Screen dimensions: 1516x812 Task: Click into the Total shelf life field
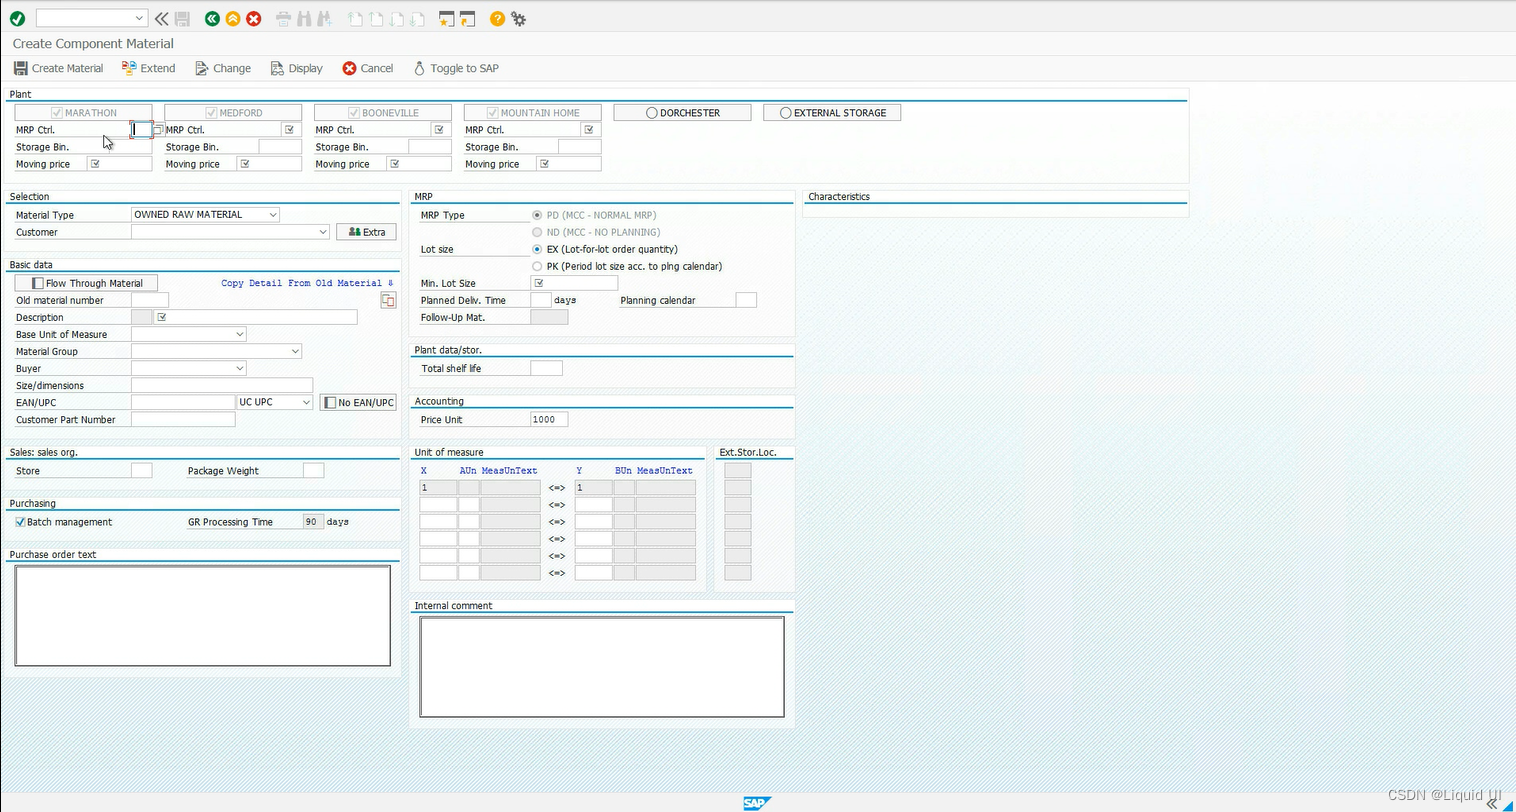(546, 368)
